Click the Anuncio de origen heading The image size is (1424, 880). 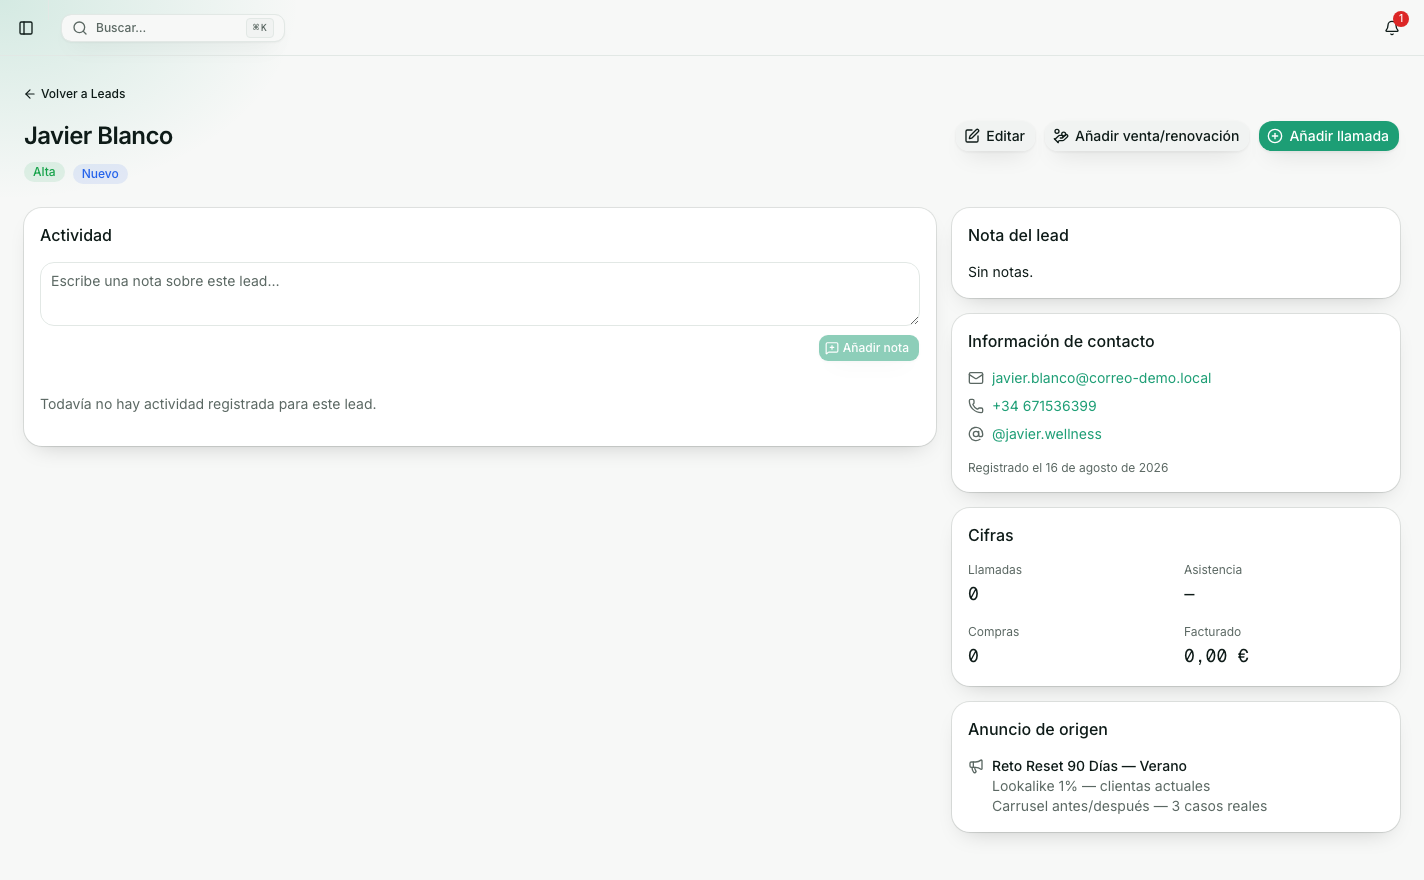(x=1038, y=729)
